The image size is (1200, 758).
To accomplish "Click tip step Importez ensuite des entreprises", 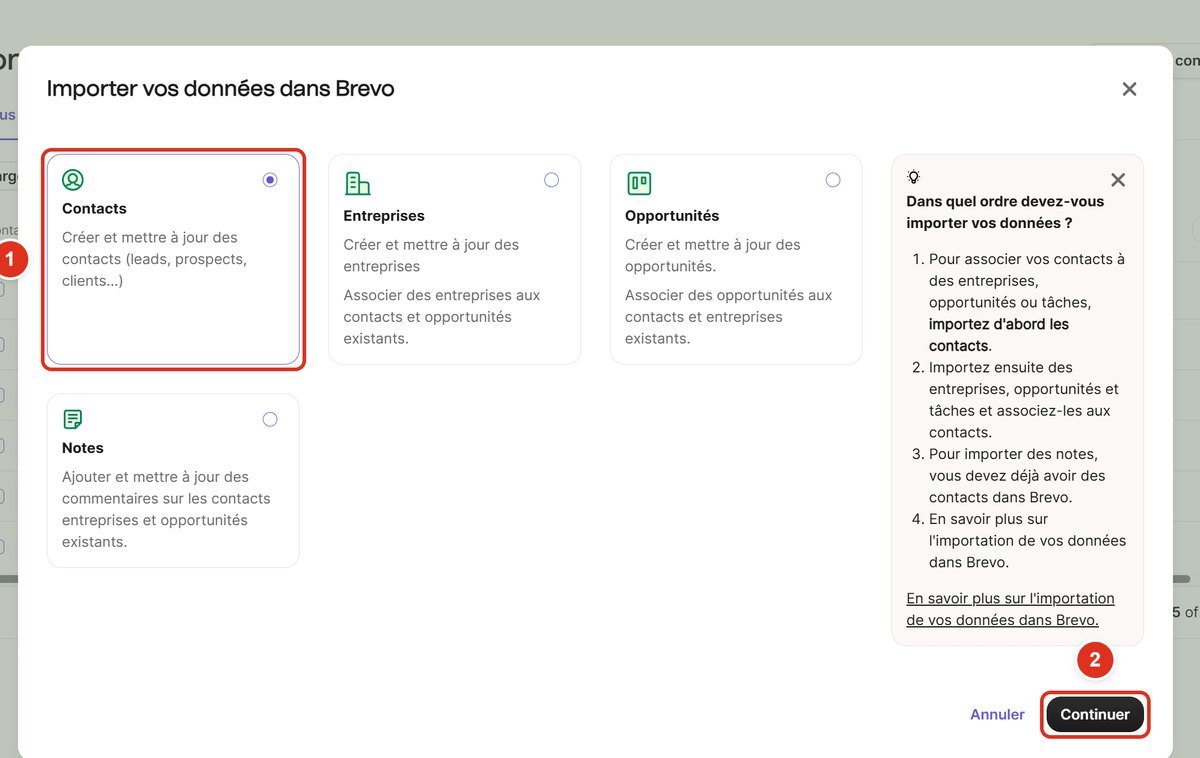I will pyautogui.click(x=1024, y=400).
